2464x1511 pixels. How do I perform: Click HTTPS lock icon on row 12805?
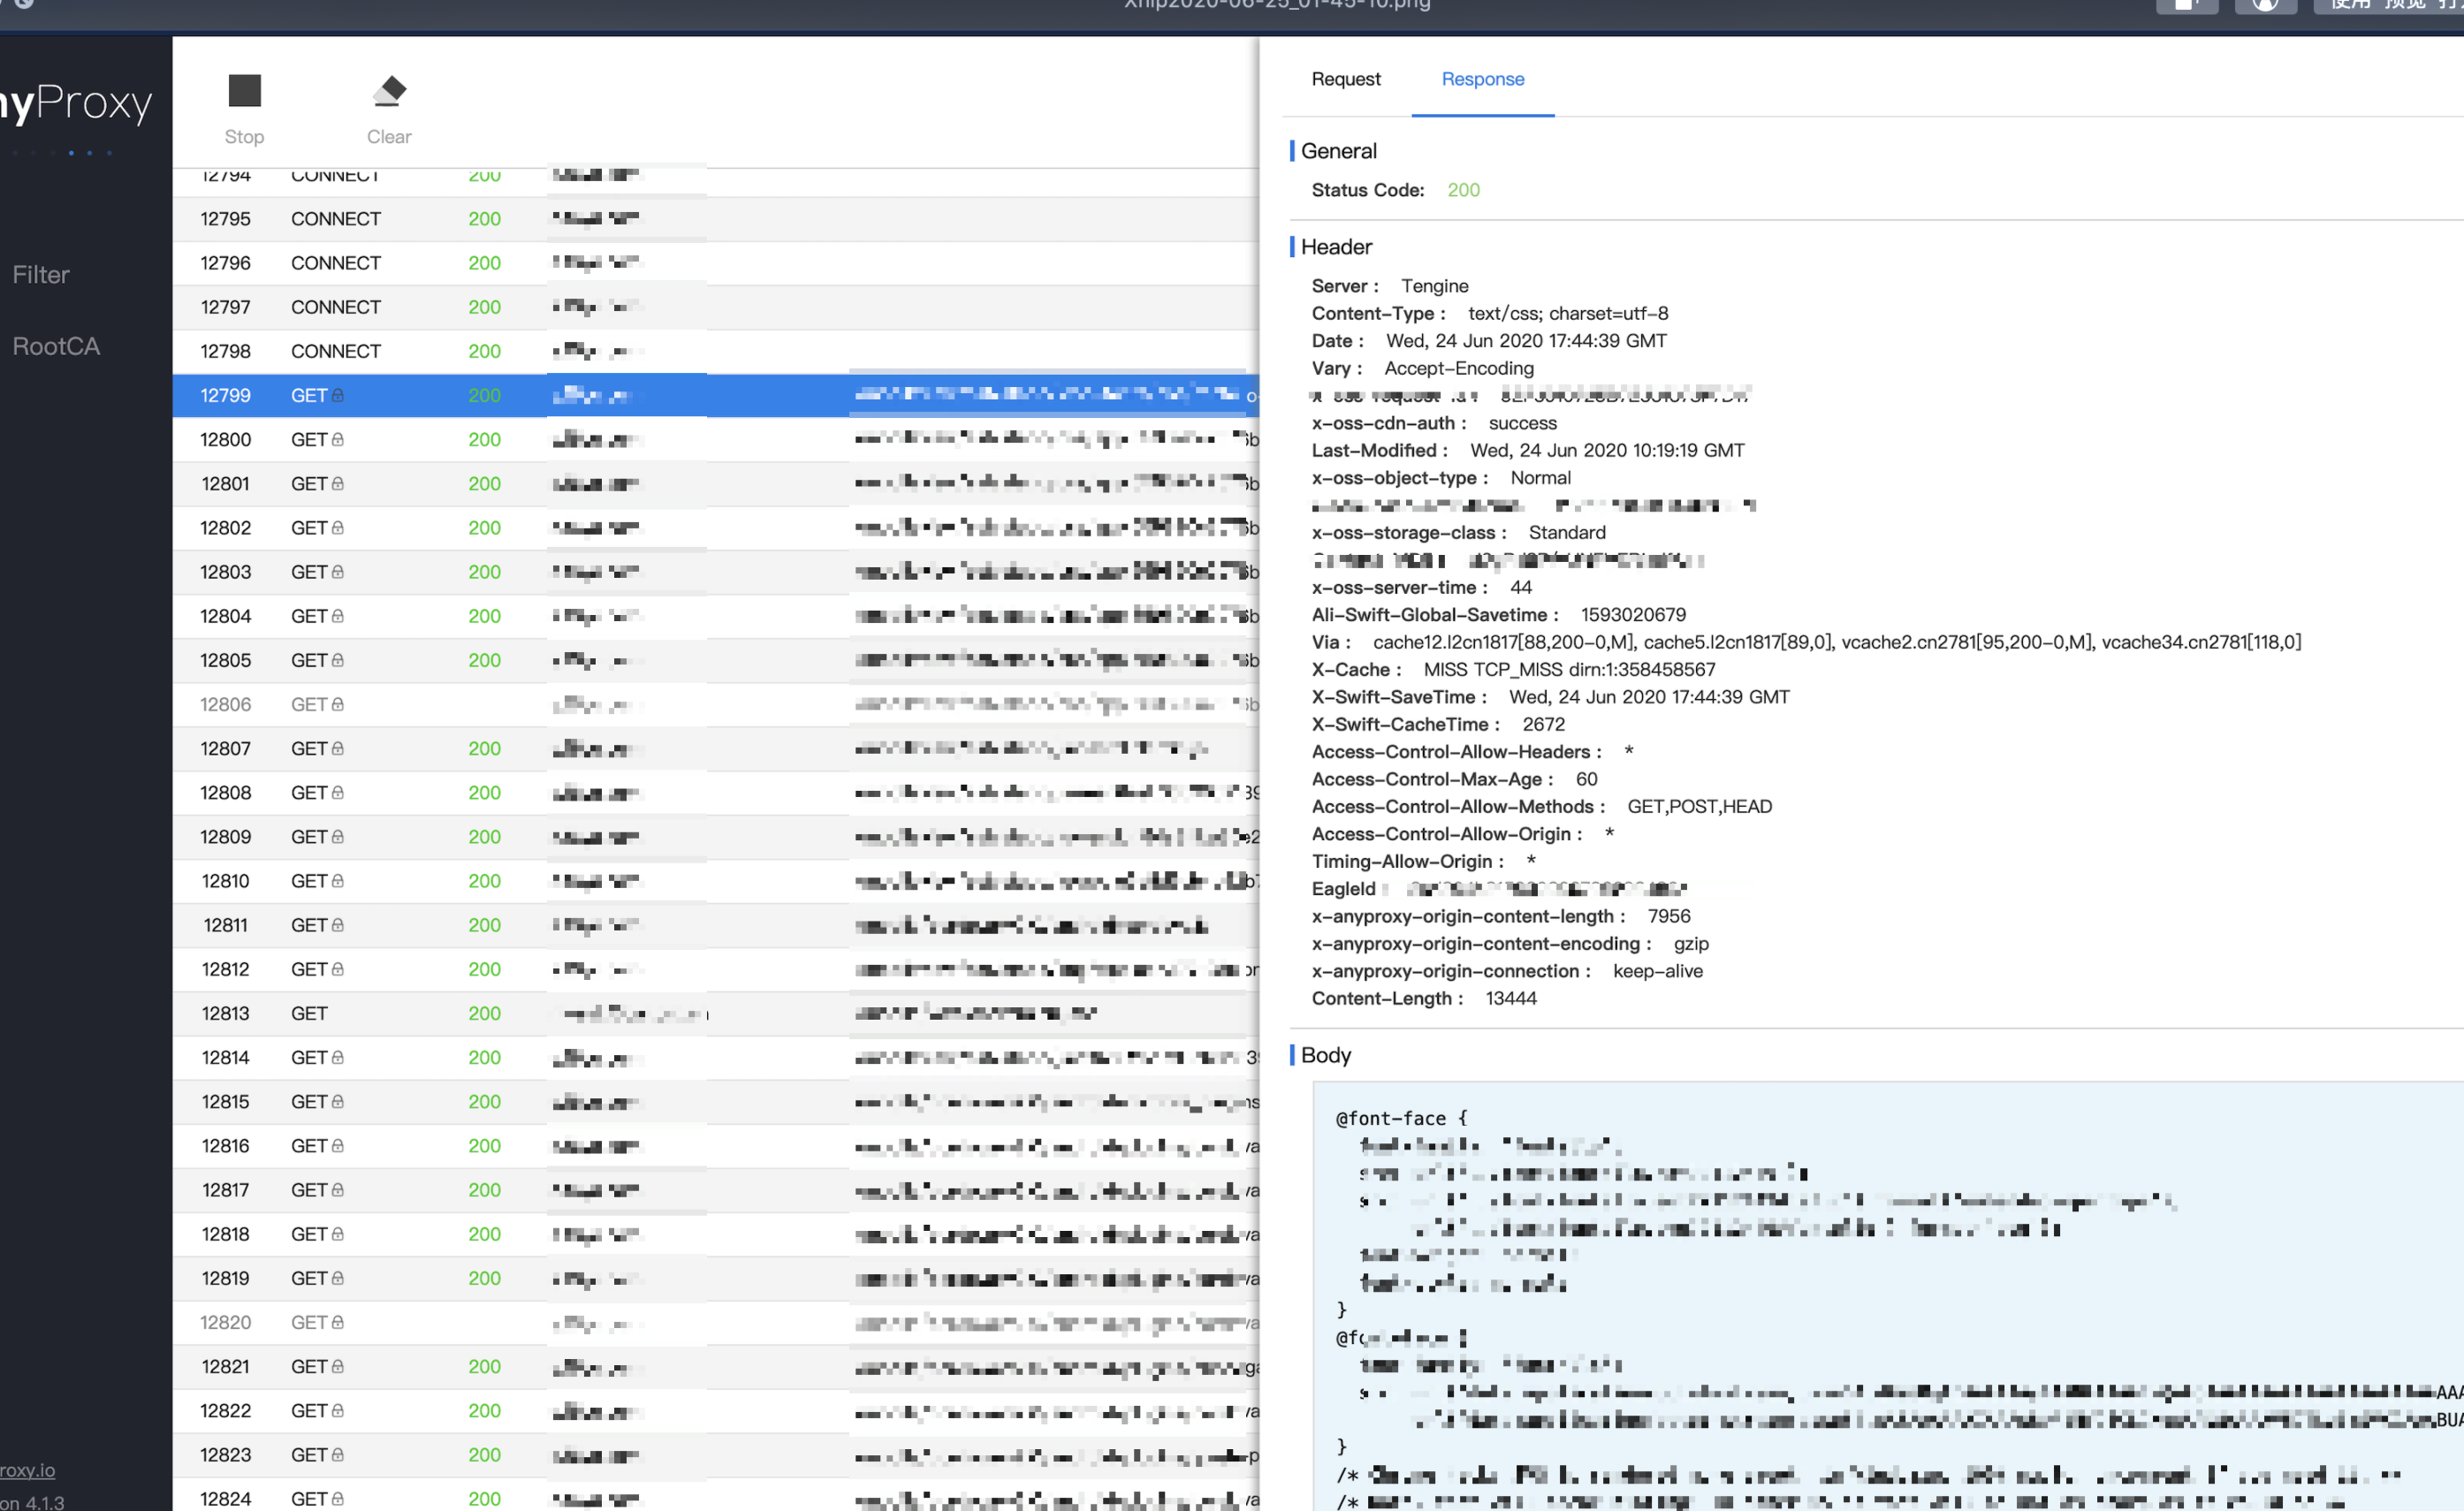click(338, 660)
